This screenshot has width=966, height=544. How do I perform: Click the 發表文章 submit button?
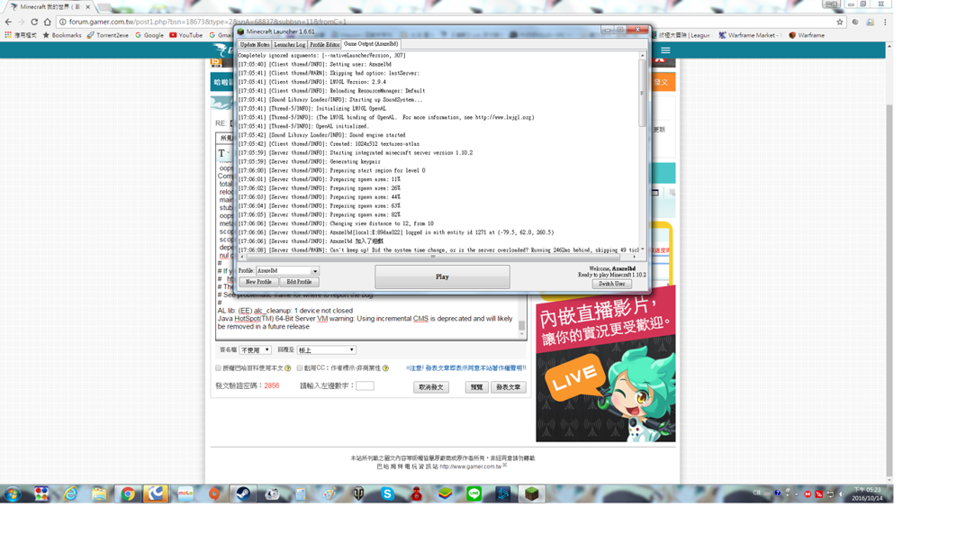tap(508, 387)
